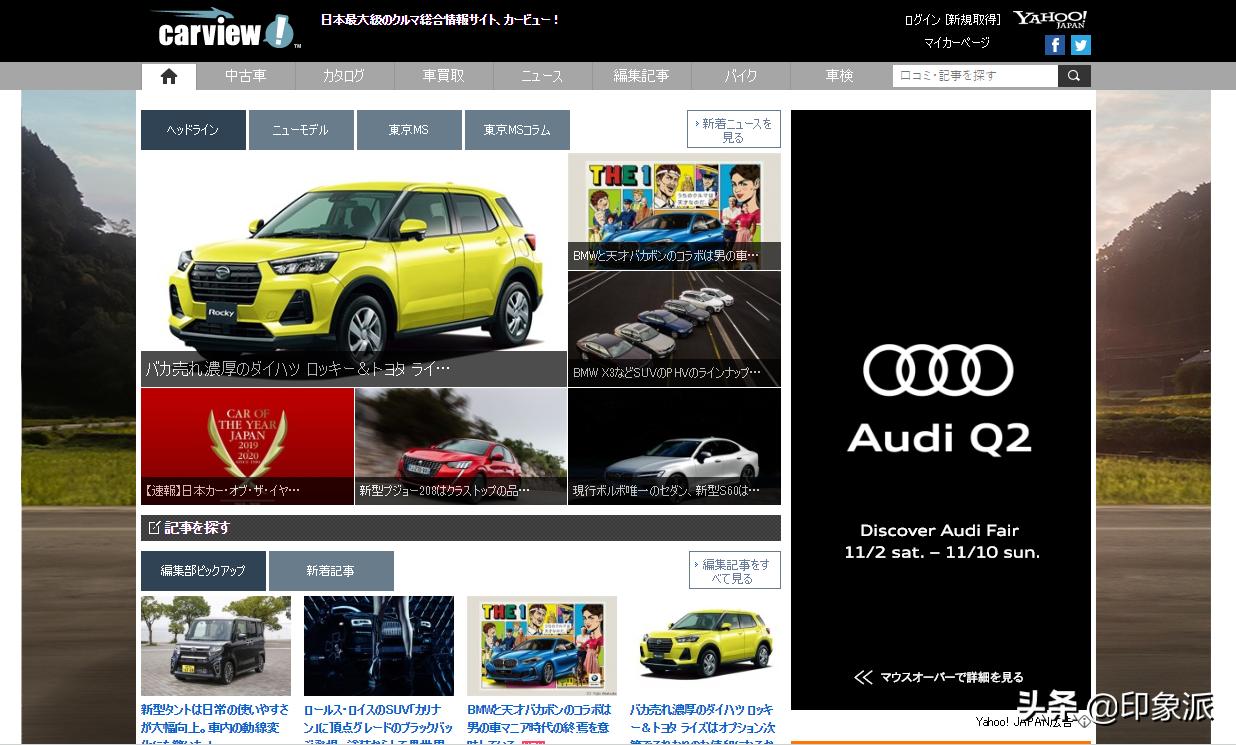Select the ヘッドライン tab
This screenshot has width=1236, height=745.
point(193,130)
